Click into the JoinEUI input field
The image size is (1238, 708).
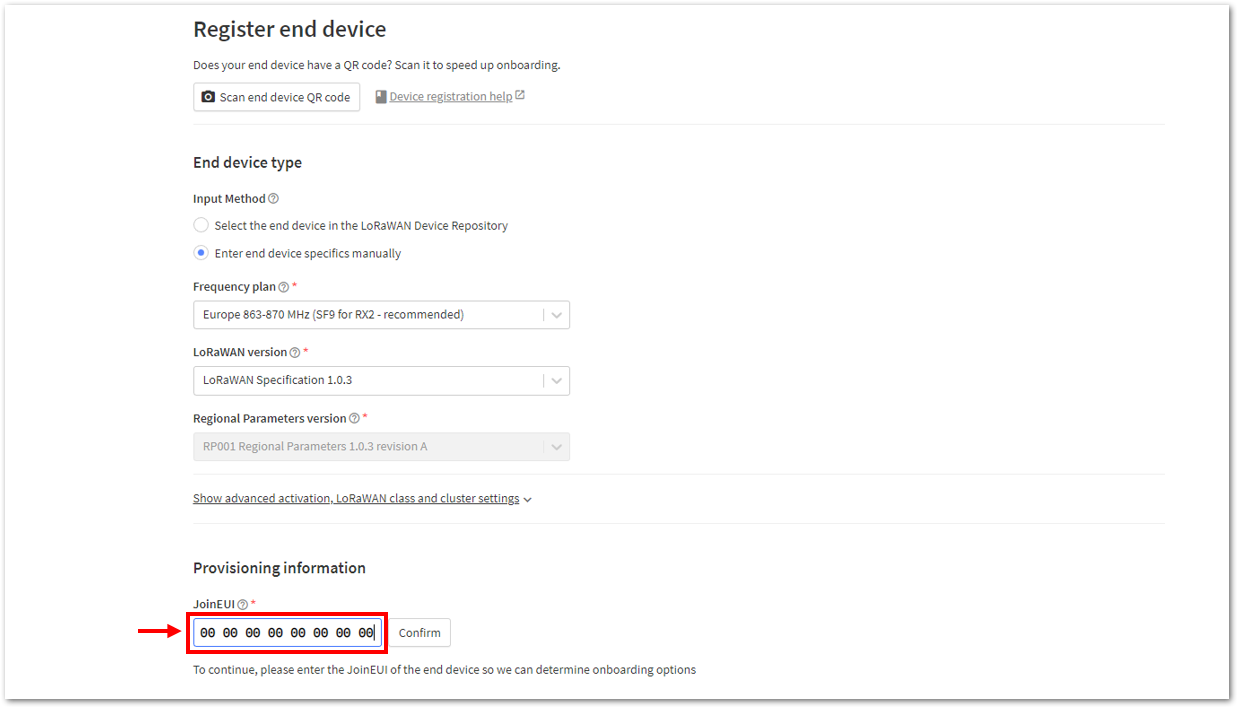287,632
